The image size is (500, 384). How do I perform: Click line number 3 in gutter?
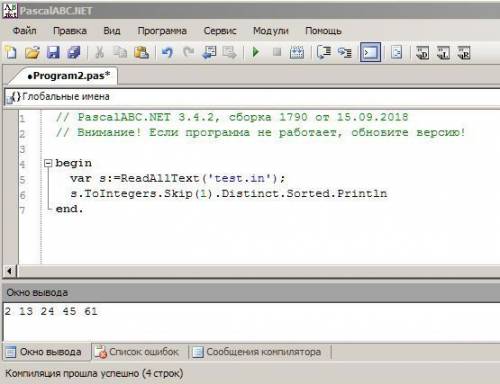[22, 149]
